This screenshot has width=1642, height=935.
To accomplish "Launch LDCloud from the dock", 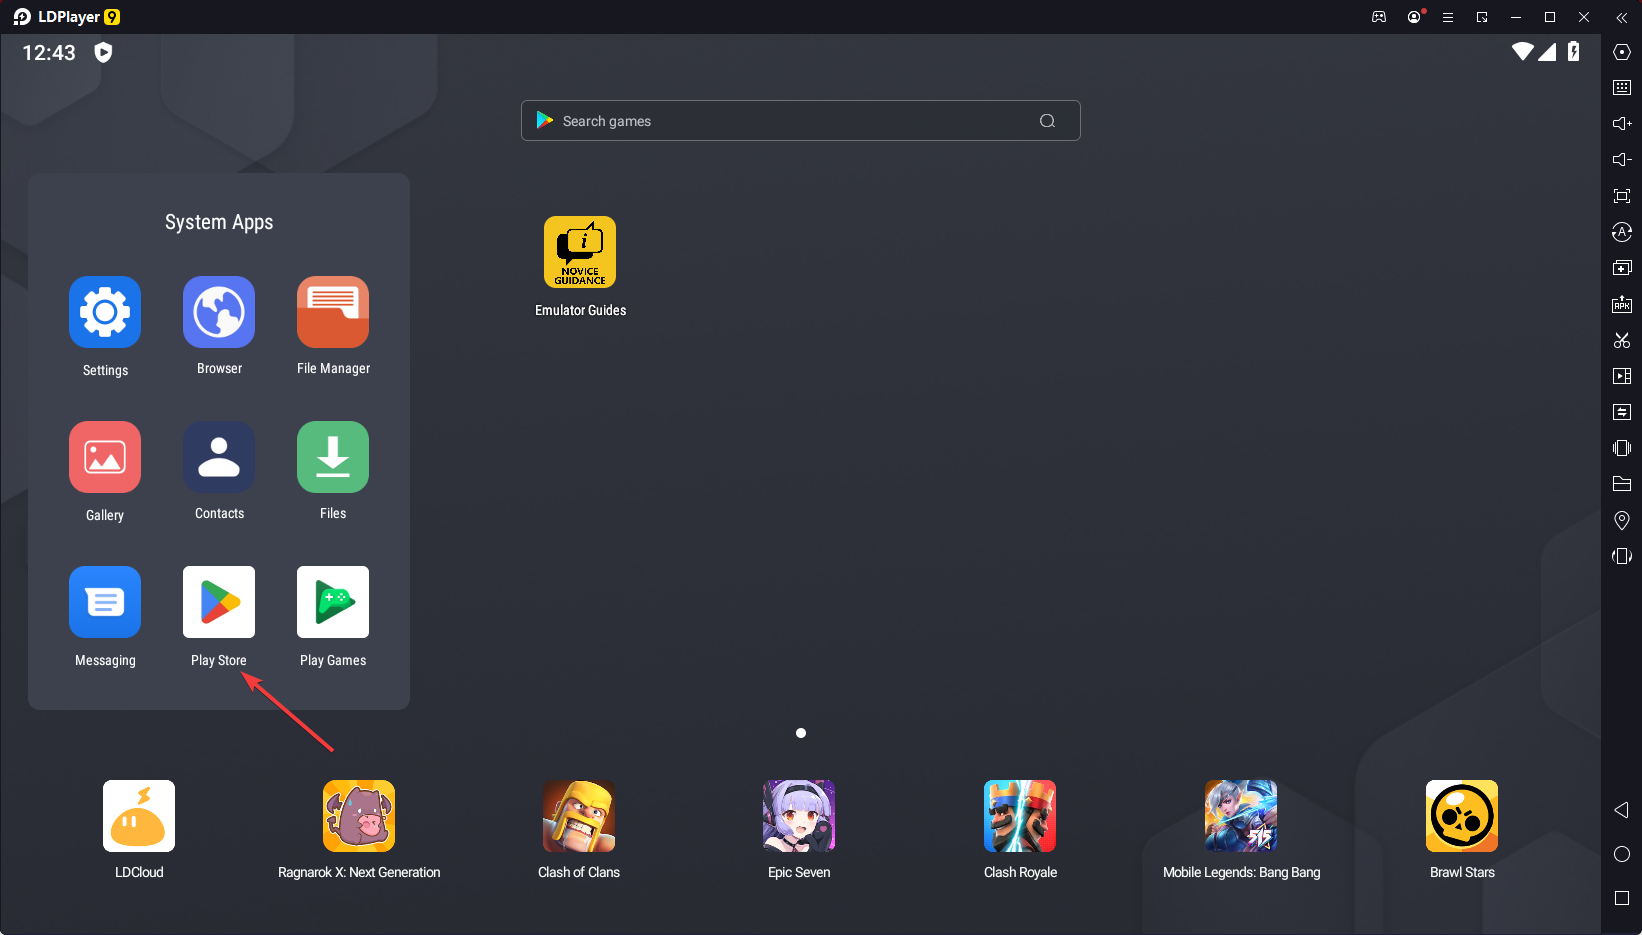I will point(139,816).
